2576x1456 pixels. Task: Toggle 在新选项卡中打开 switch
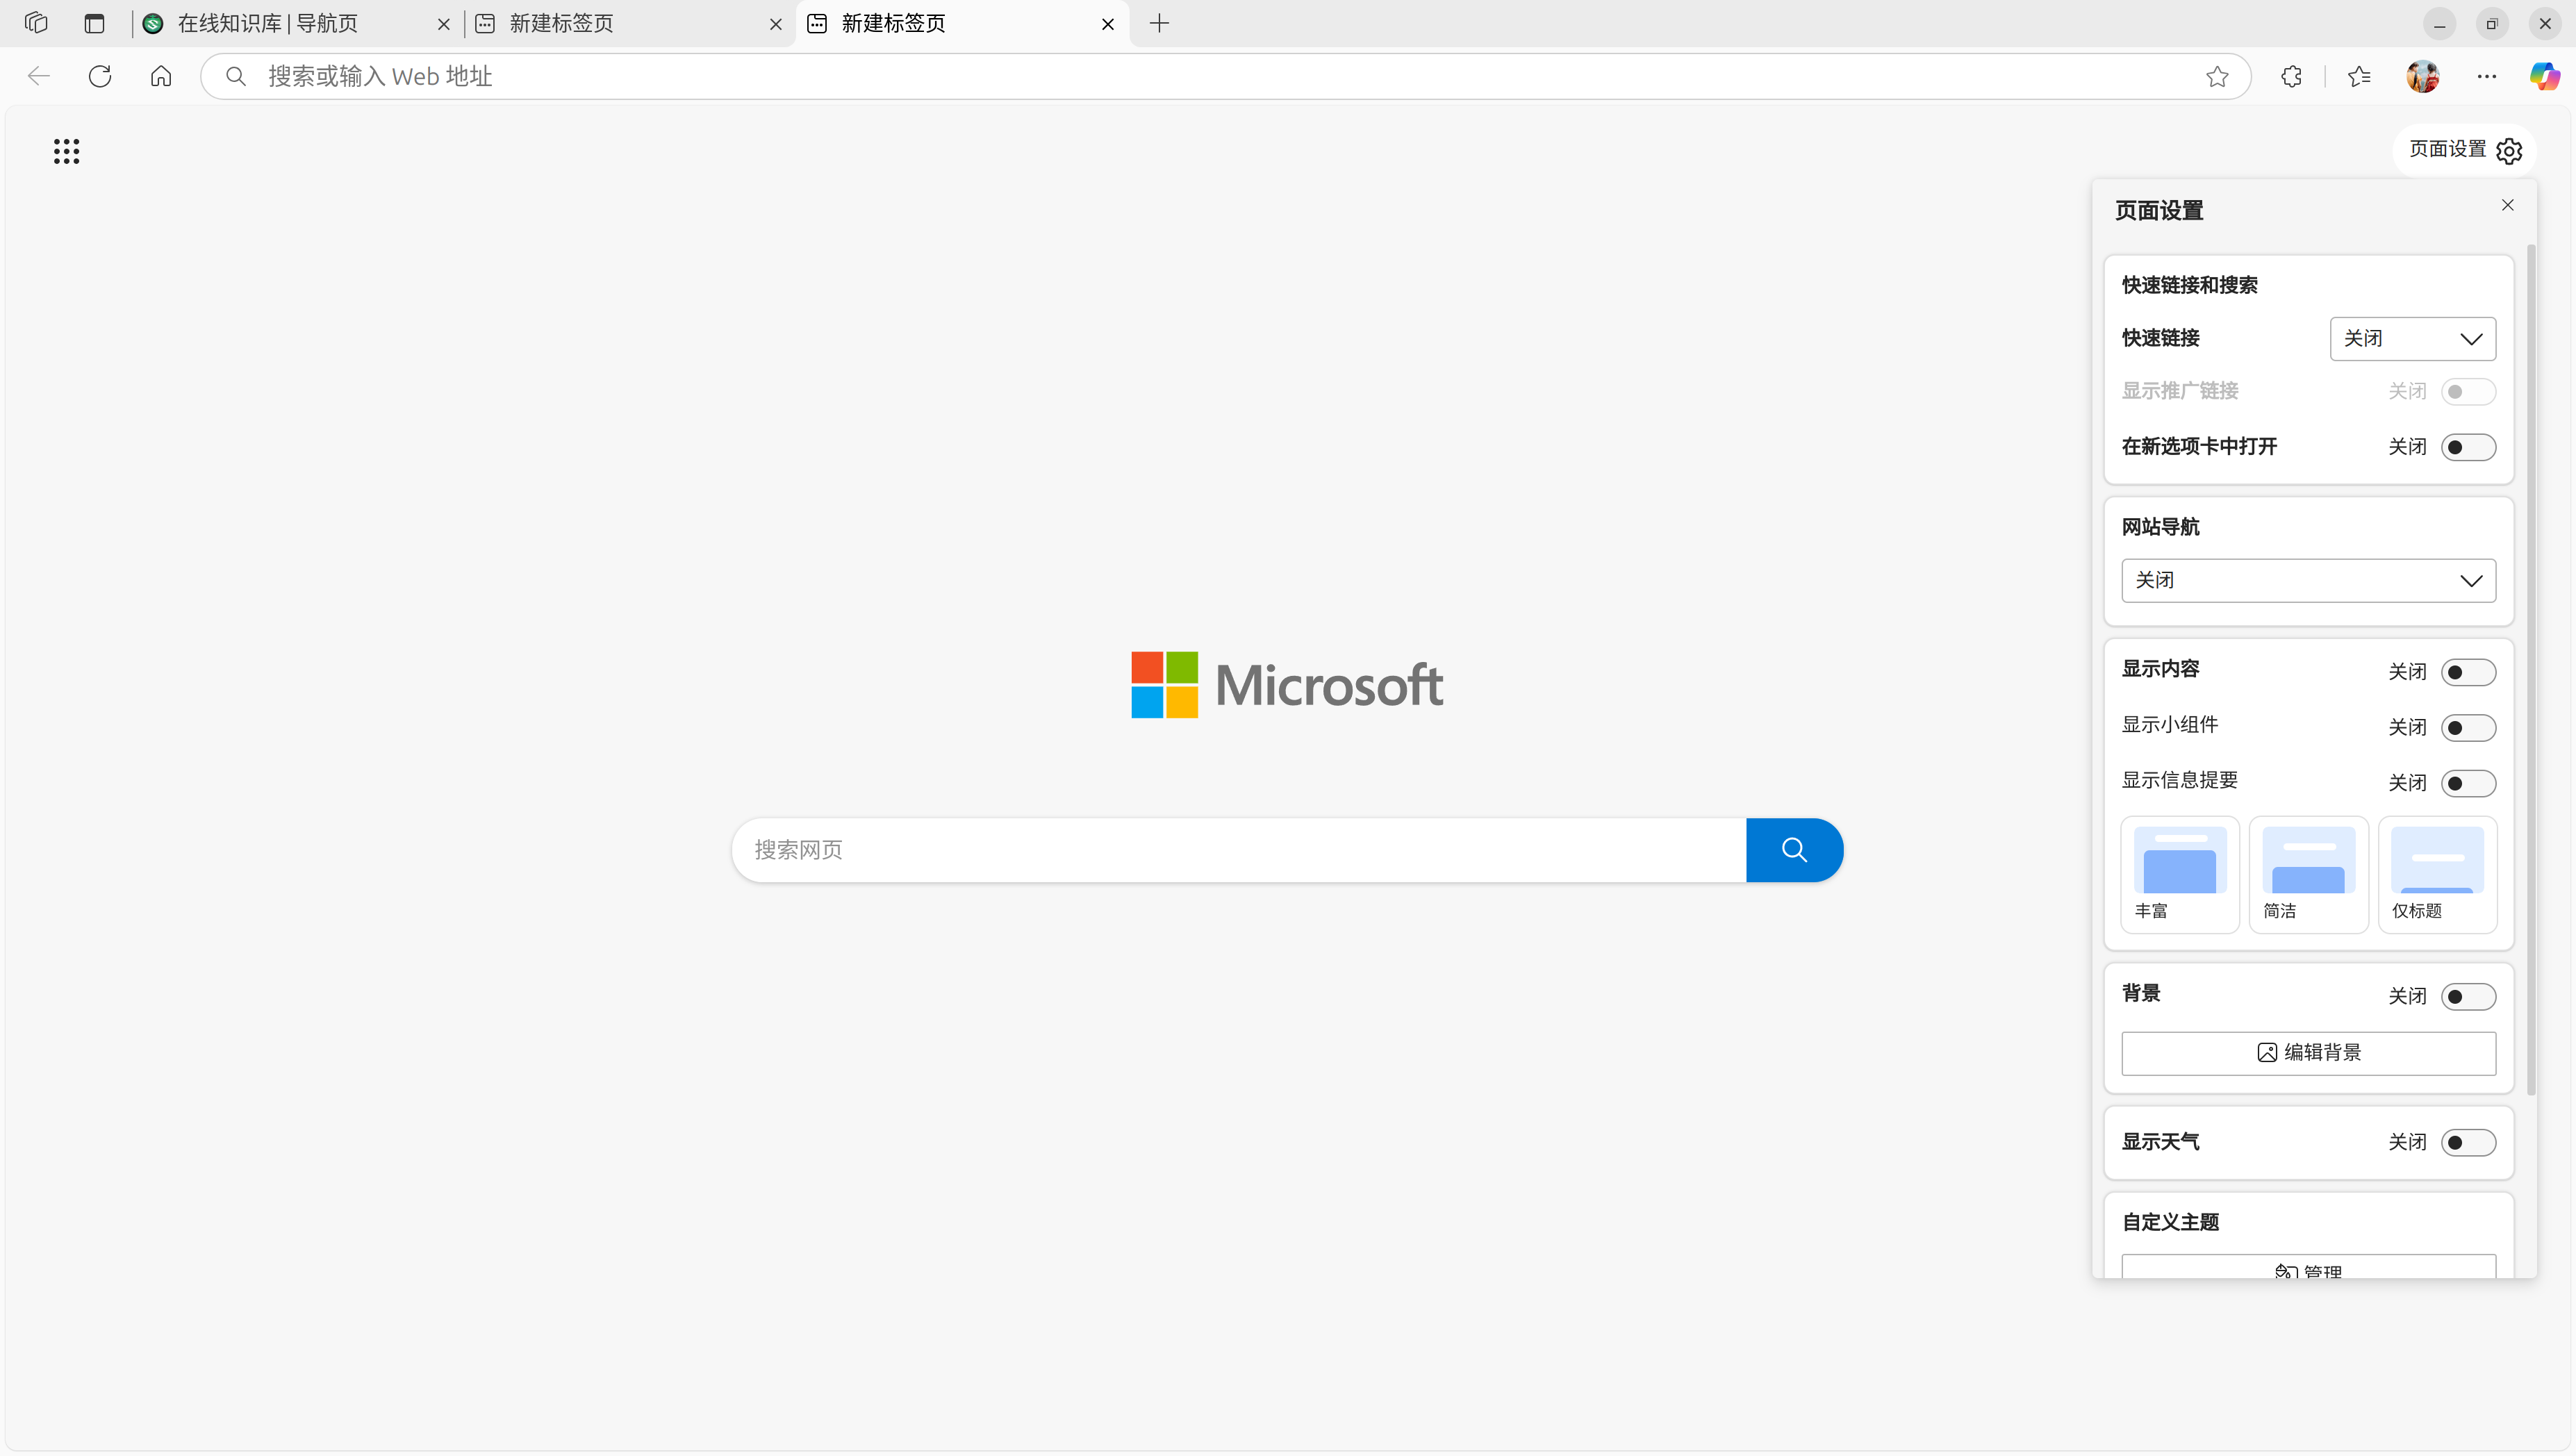pyautogui.click(x=2468, y=447)
